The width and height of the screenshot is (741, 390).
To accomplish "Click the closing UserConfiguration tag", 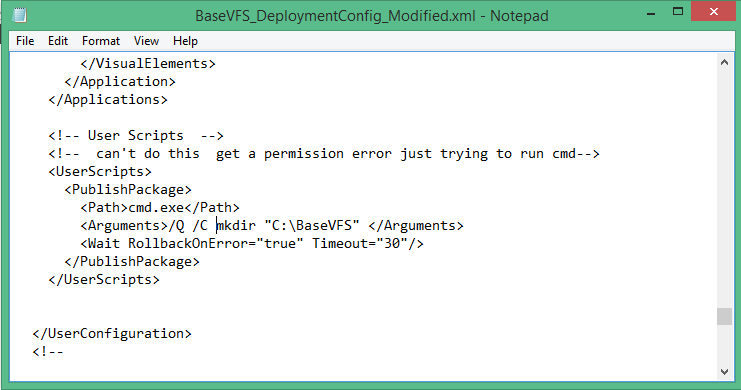I will (112, 333).
